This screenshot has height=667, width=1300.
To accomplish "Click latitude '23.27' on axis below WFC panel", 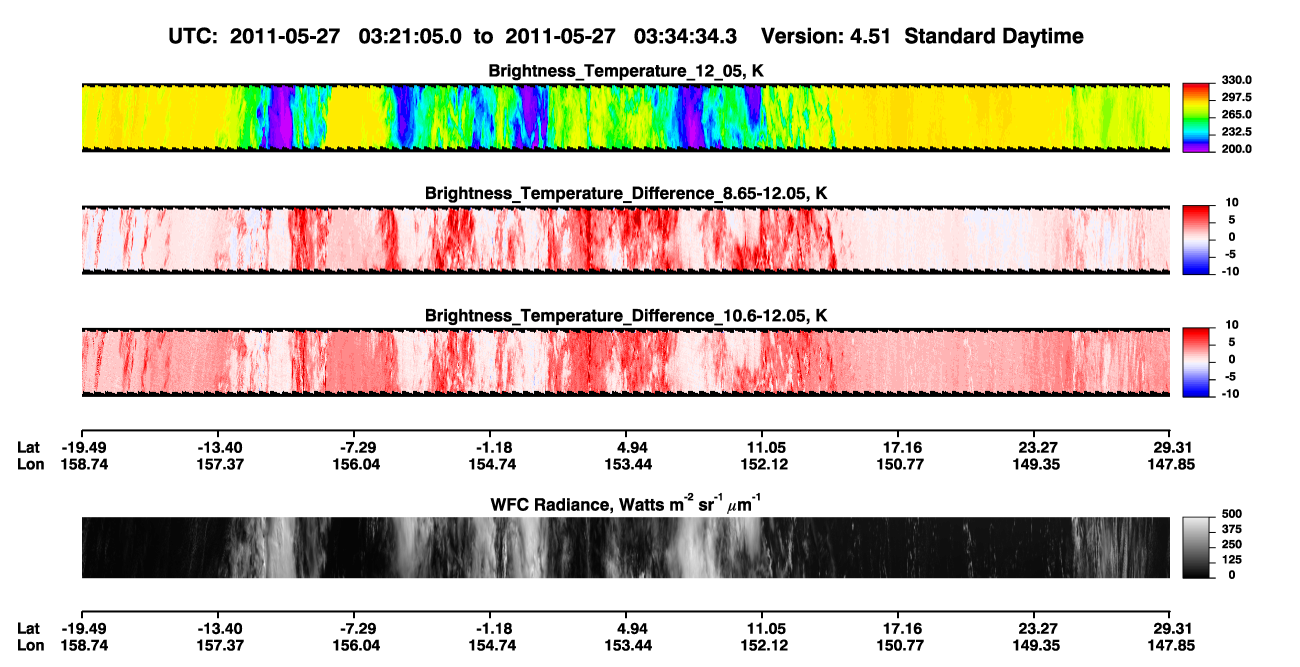I will click(x=1034, y=628).
